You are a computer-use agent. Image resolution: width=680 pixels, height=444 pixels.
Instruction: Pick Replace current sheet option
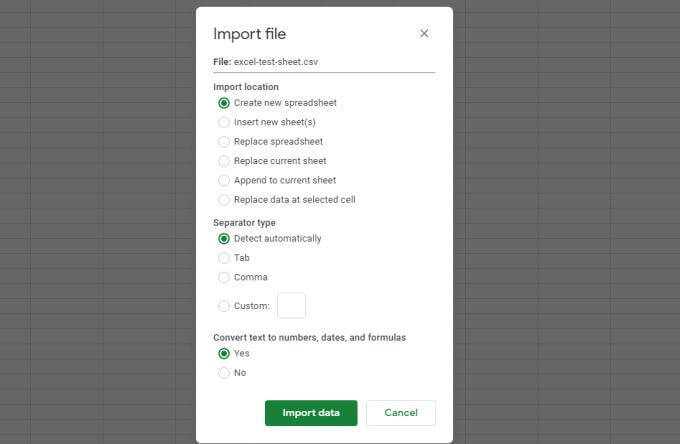224,161
